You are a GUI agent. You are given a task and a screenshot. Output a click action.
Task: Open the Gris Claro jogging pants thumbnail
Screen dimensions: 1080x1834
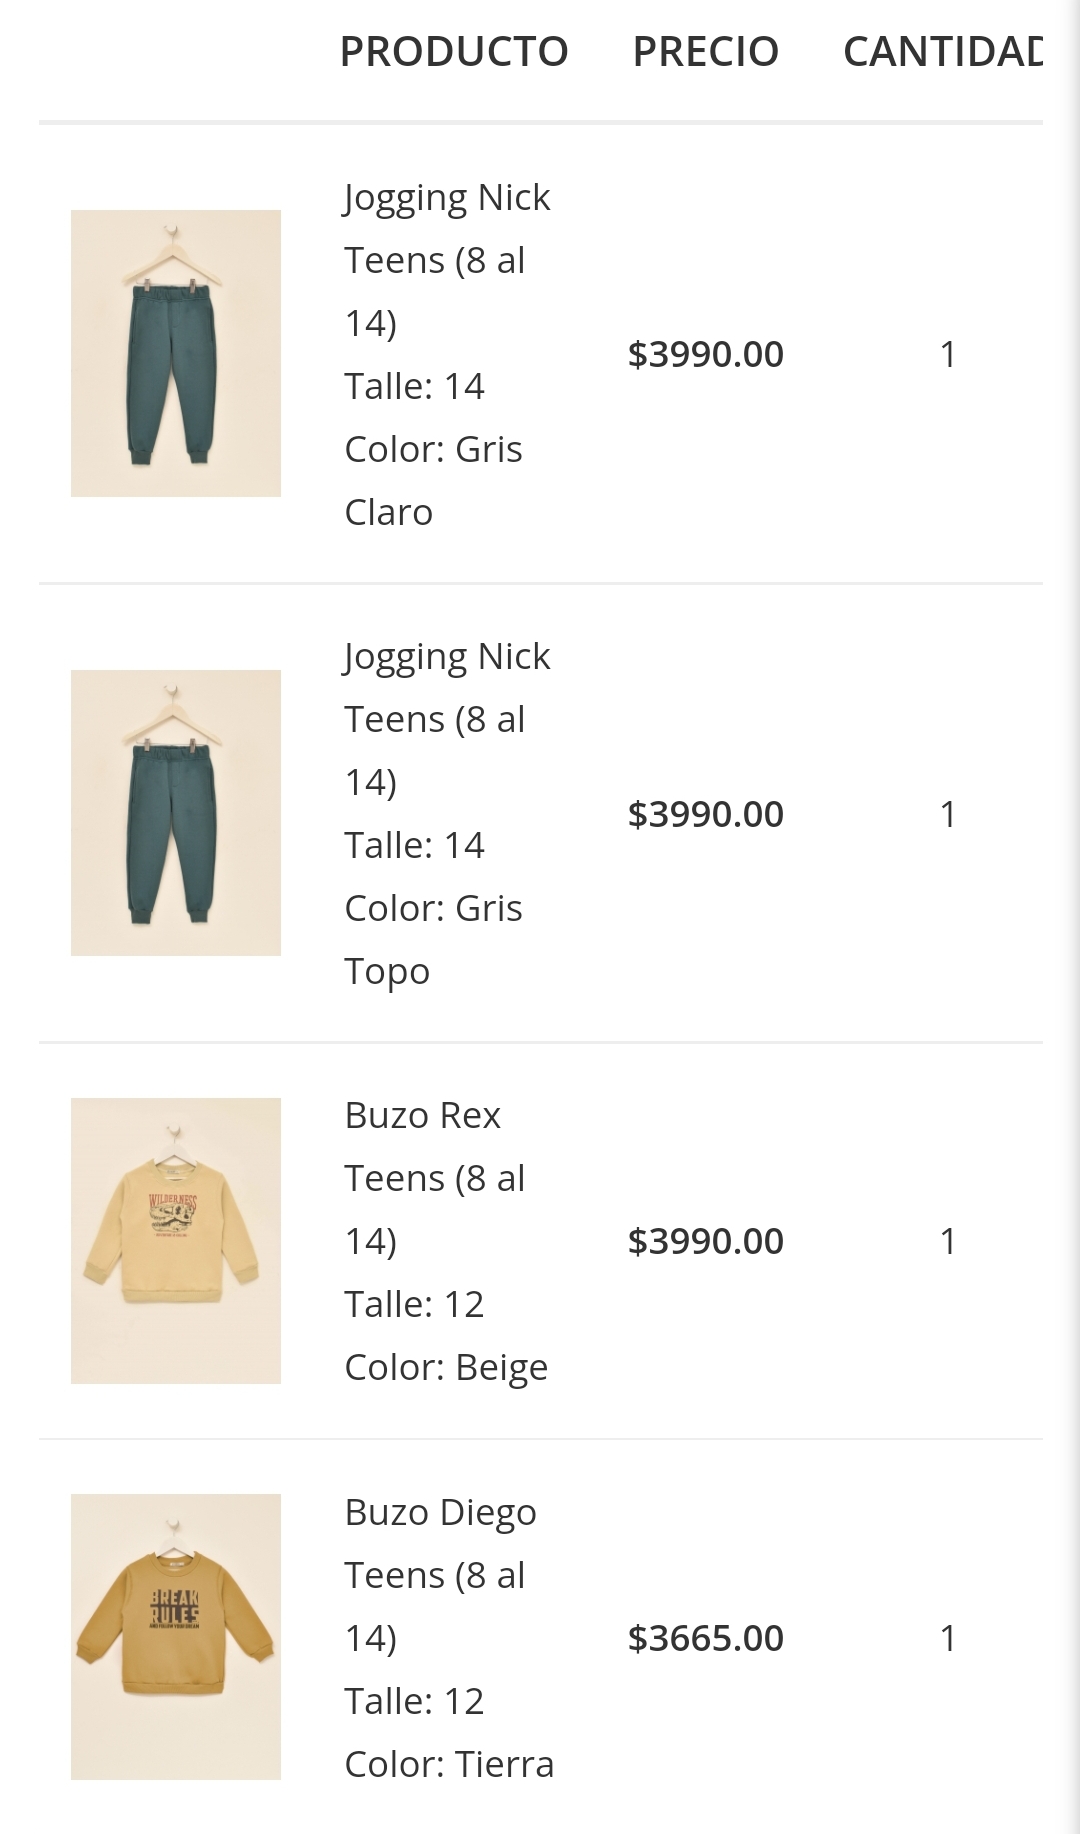pos(176,353)
